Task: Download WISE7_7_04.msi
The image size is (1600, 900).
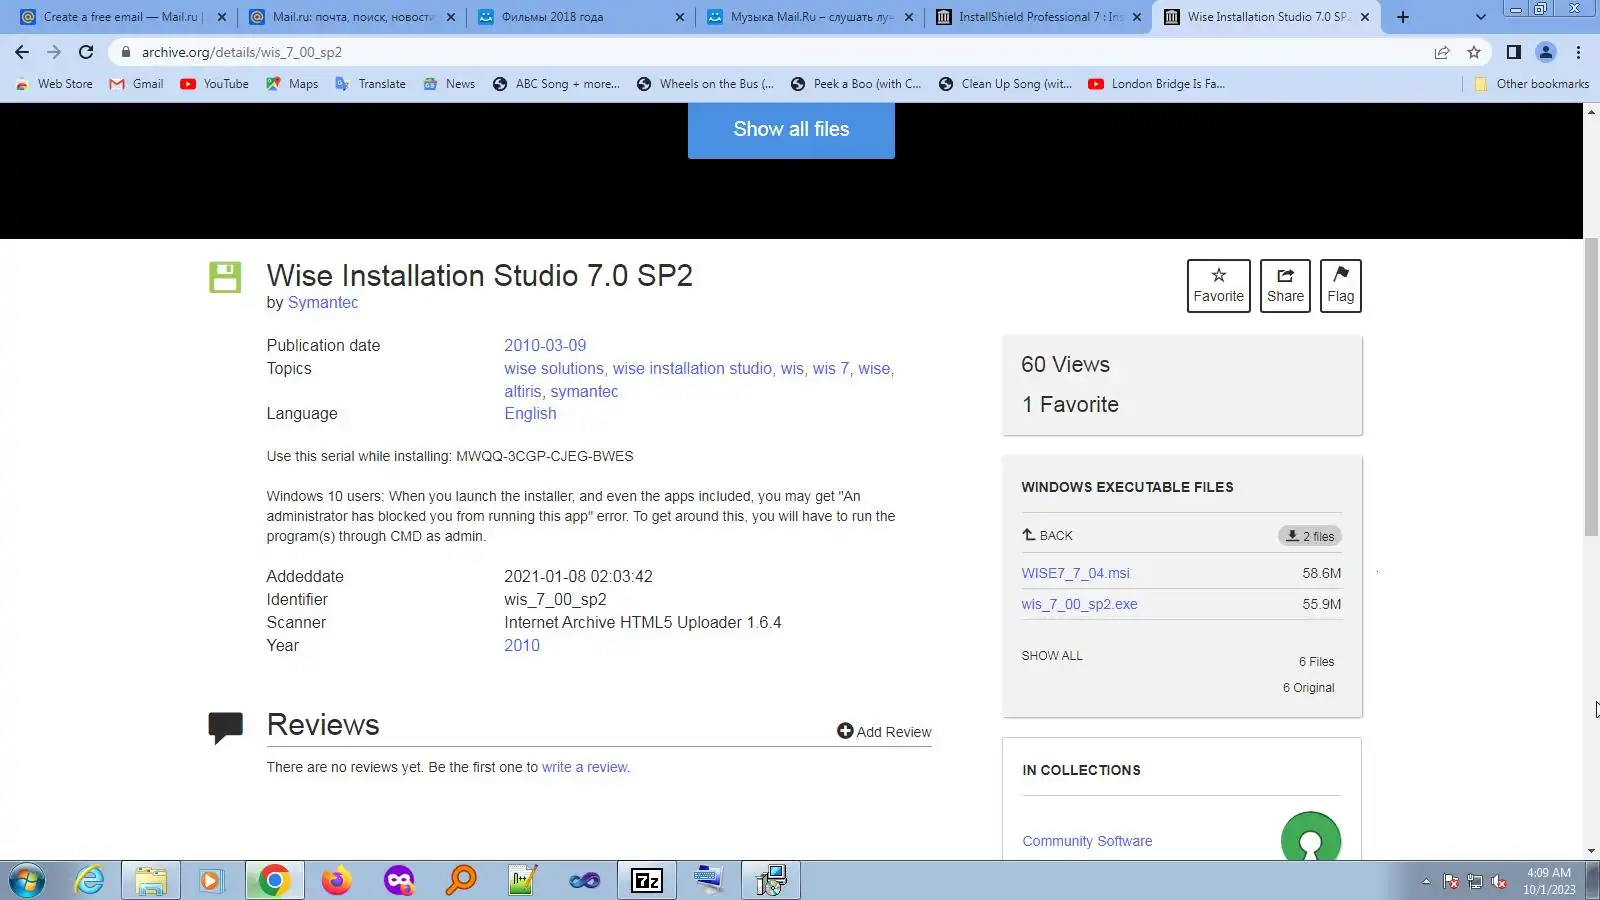Action: (x=1075, y=574)
